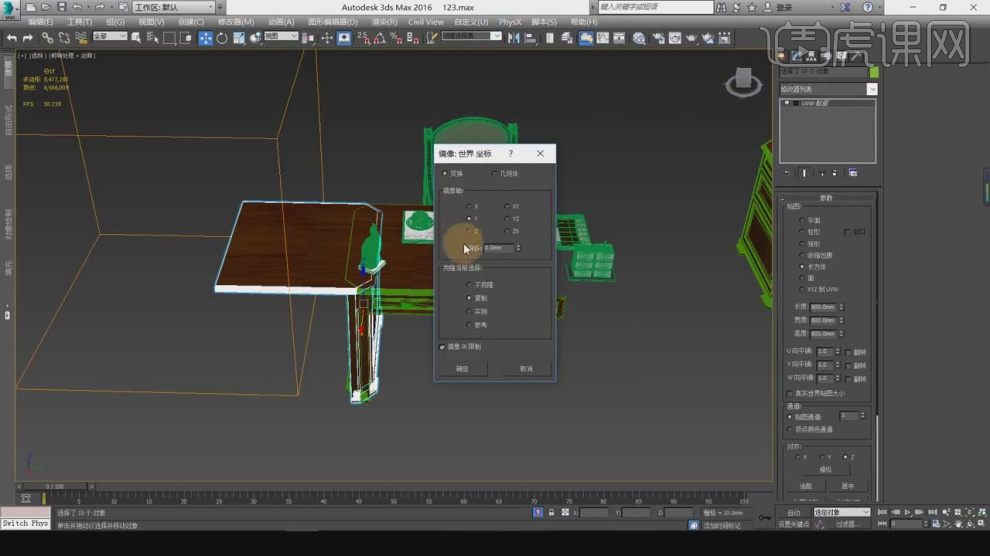
Task: Select the Move transform tool
Action: coord(205,38)
